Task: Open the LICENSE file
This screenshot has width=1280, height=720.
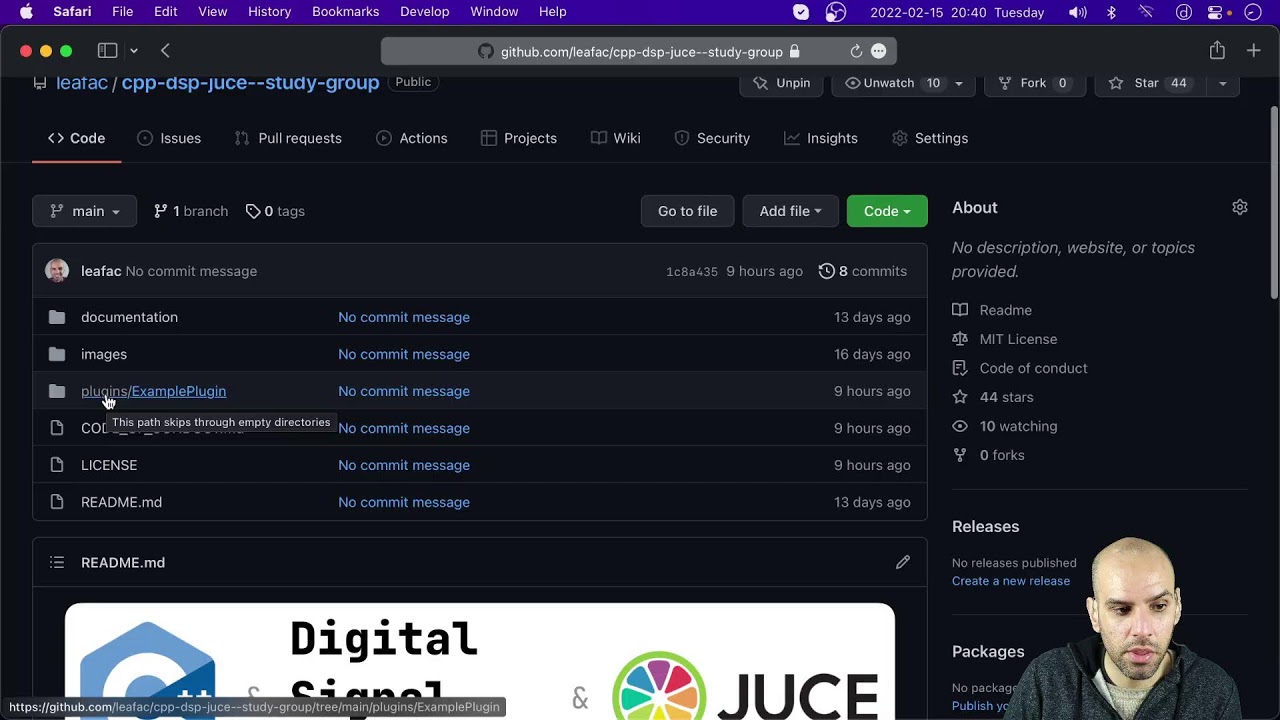Action: [109, 465]
